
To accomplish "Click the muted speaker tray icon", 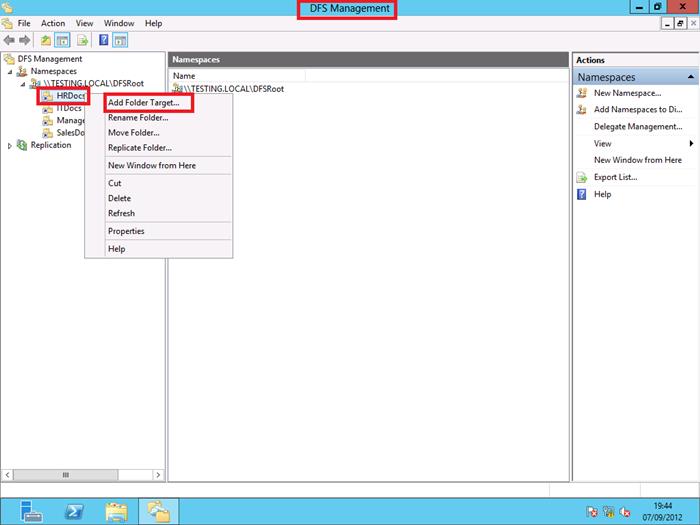I will point(625,512).
